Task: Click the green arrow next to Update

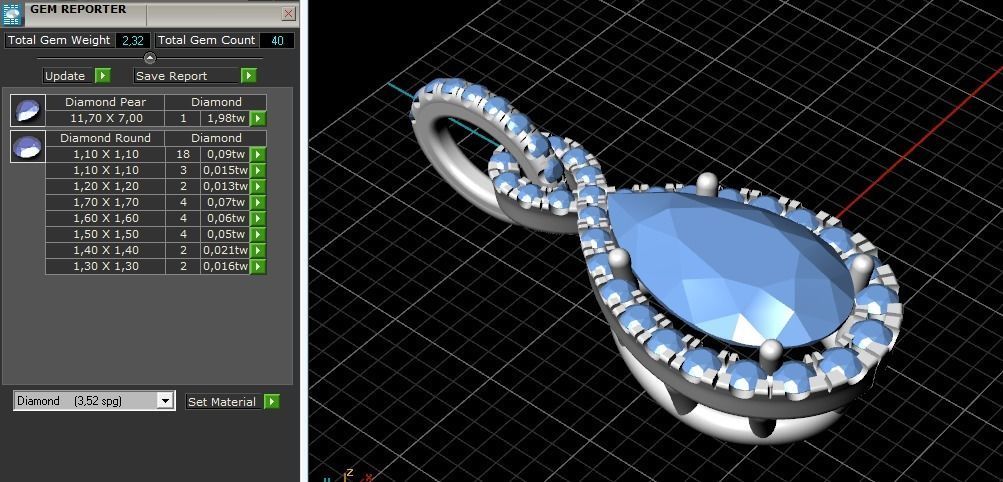Action: click(102, 75)
